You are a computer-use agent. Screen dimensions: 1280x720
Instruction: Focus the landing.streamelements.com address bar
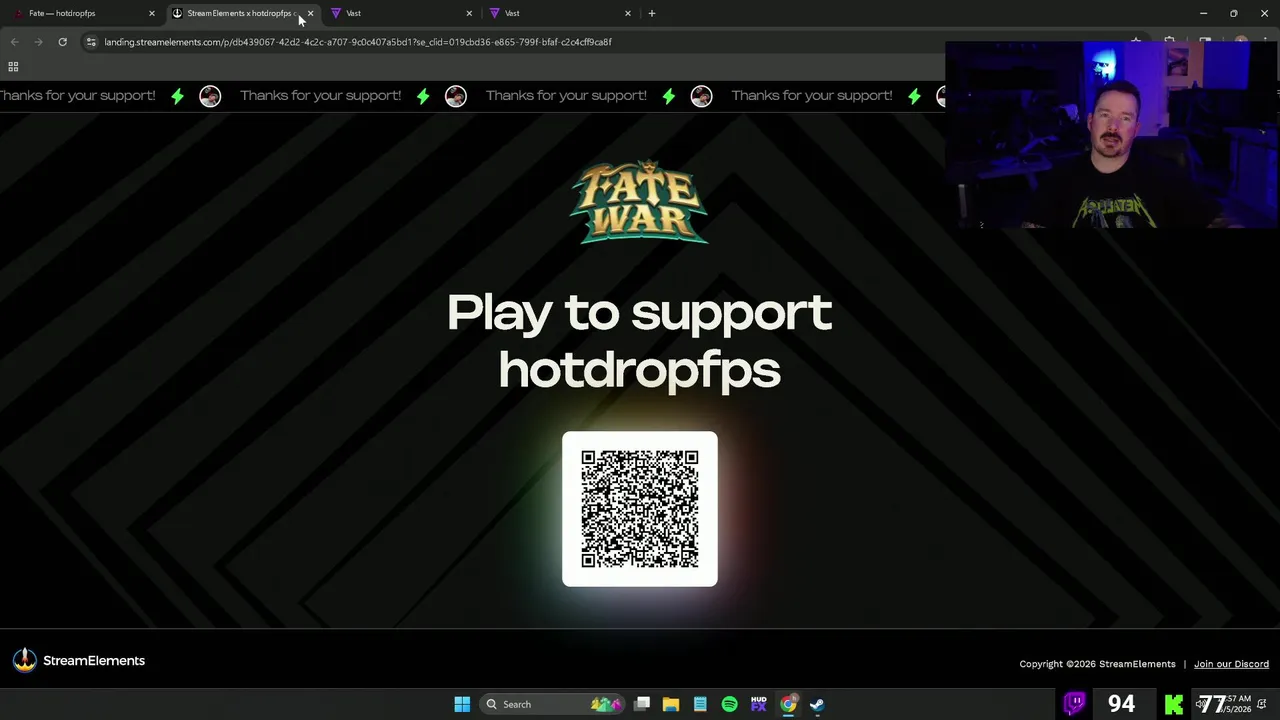358,42
